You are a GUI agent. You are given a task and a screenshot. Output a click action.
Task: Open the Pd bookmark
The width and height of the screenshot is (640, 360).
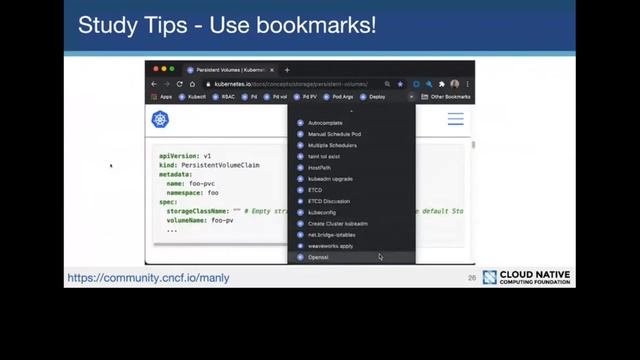click(249, 97)
